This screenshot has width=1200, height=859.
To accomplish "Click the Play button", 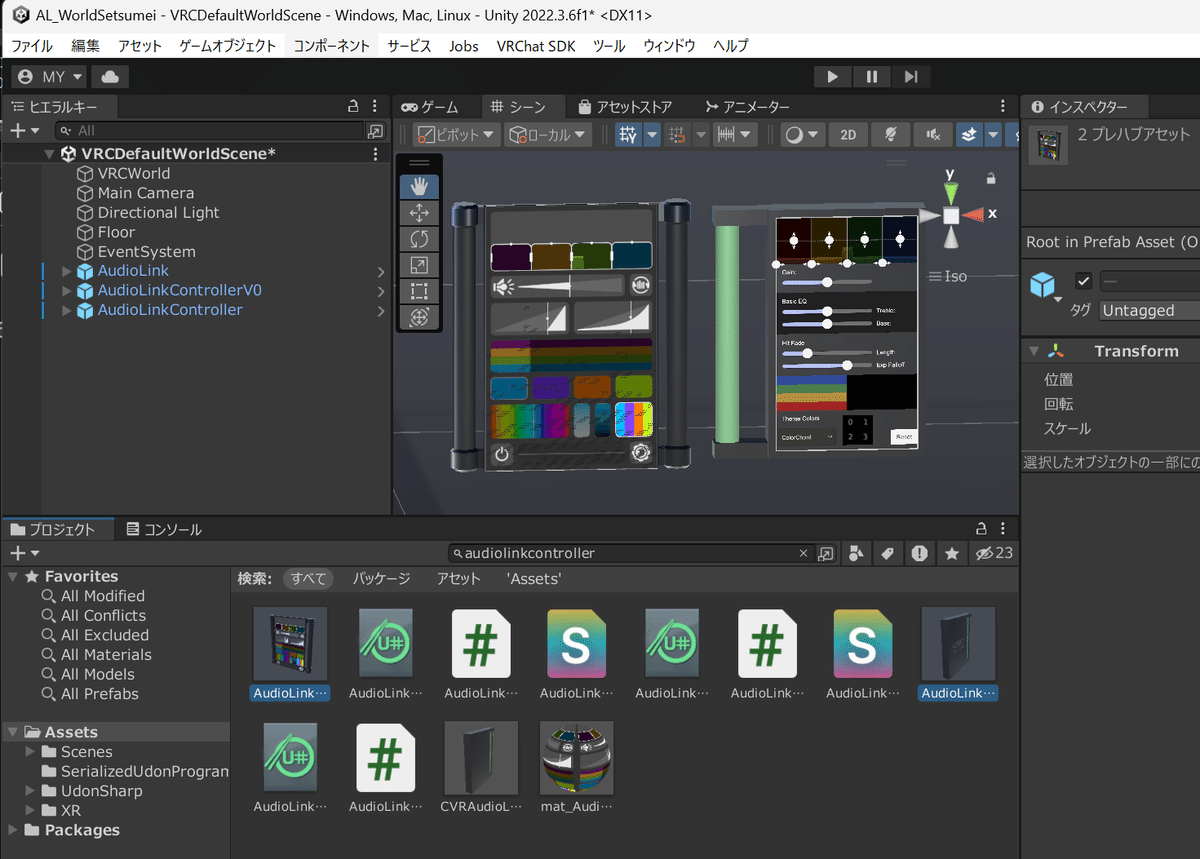I will coord(832,76).
